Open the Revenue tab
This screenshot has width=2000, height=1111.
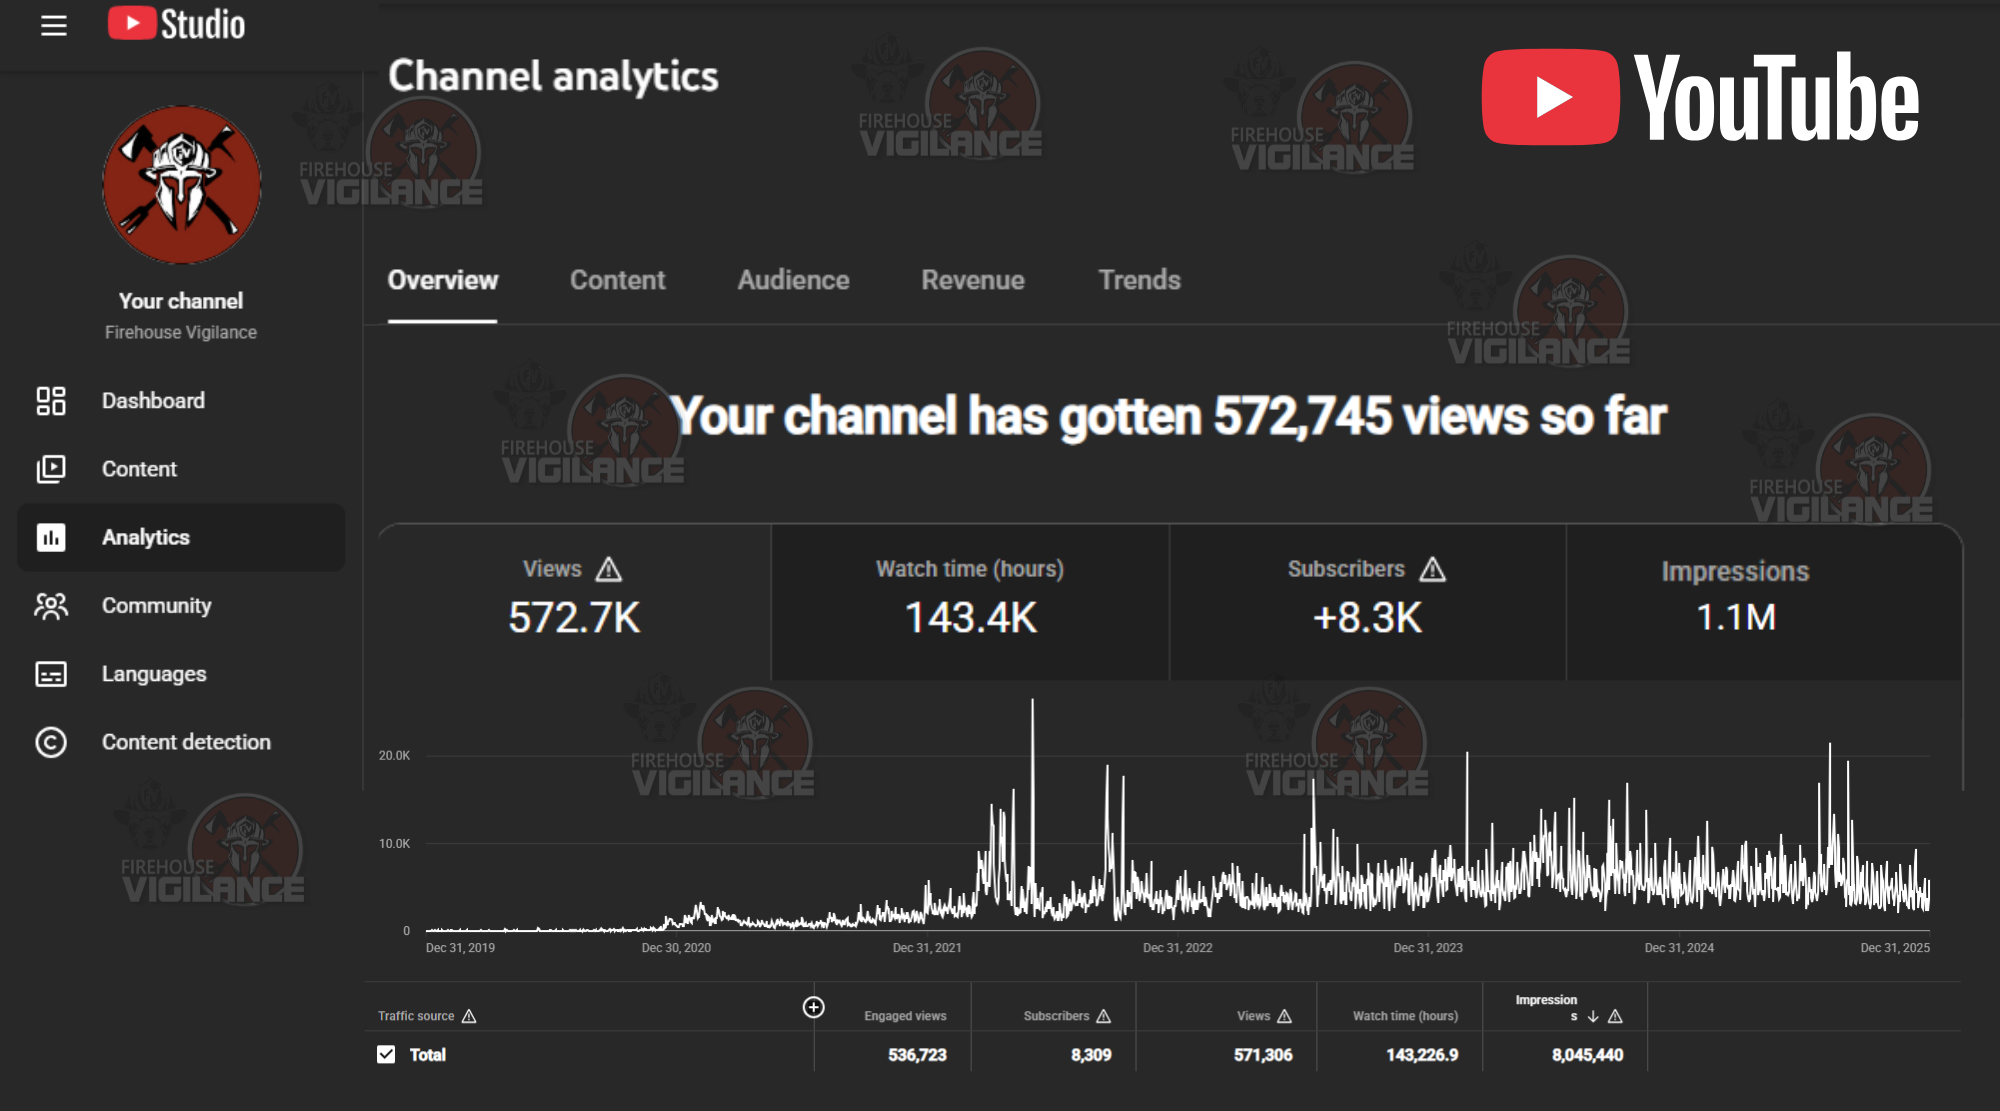click(971, 281)
